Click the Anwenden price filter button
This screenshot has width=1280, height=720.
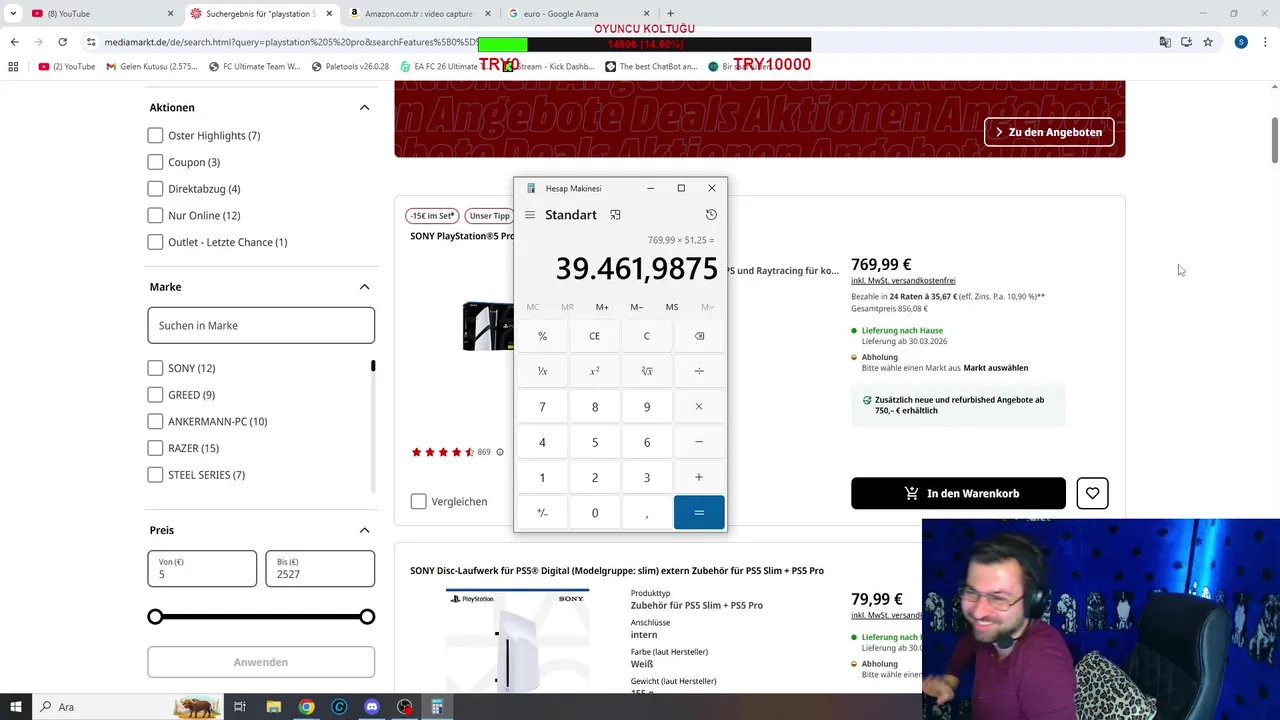[261, 662]
